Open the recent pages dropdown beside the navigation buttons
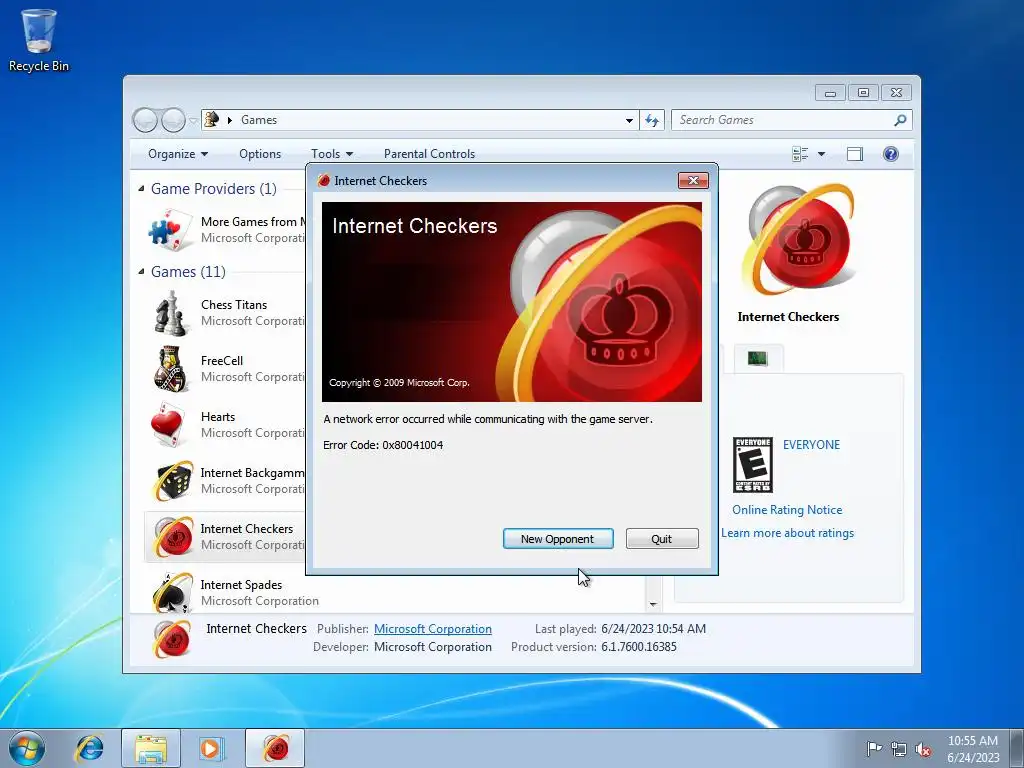Screen dimensions: 1024x768 click(193, 121)
